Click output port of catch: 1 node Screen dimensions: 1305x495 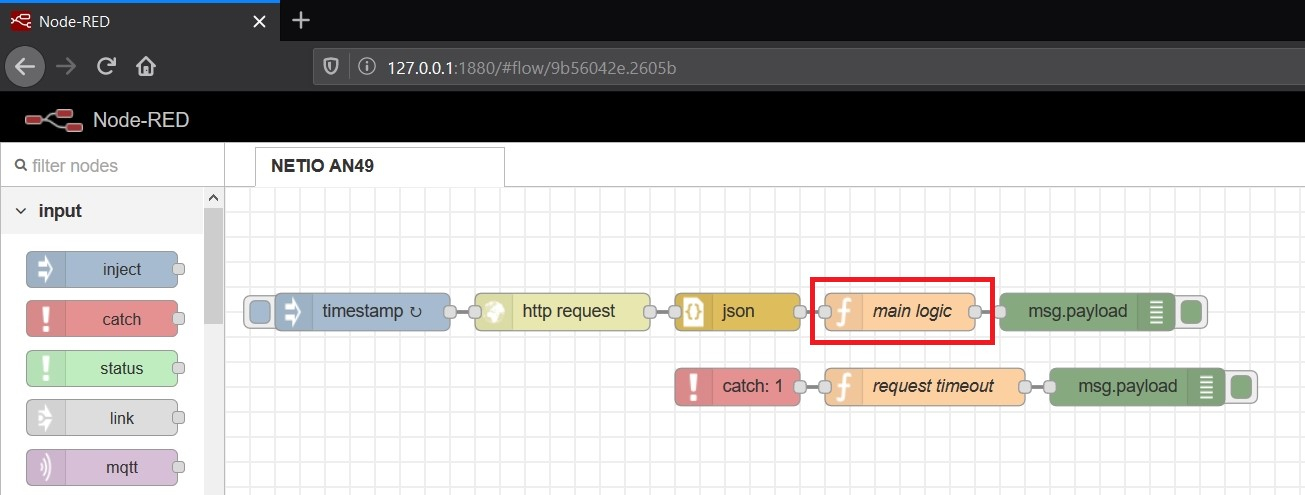(800, 386)
